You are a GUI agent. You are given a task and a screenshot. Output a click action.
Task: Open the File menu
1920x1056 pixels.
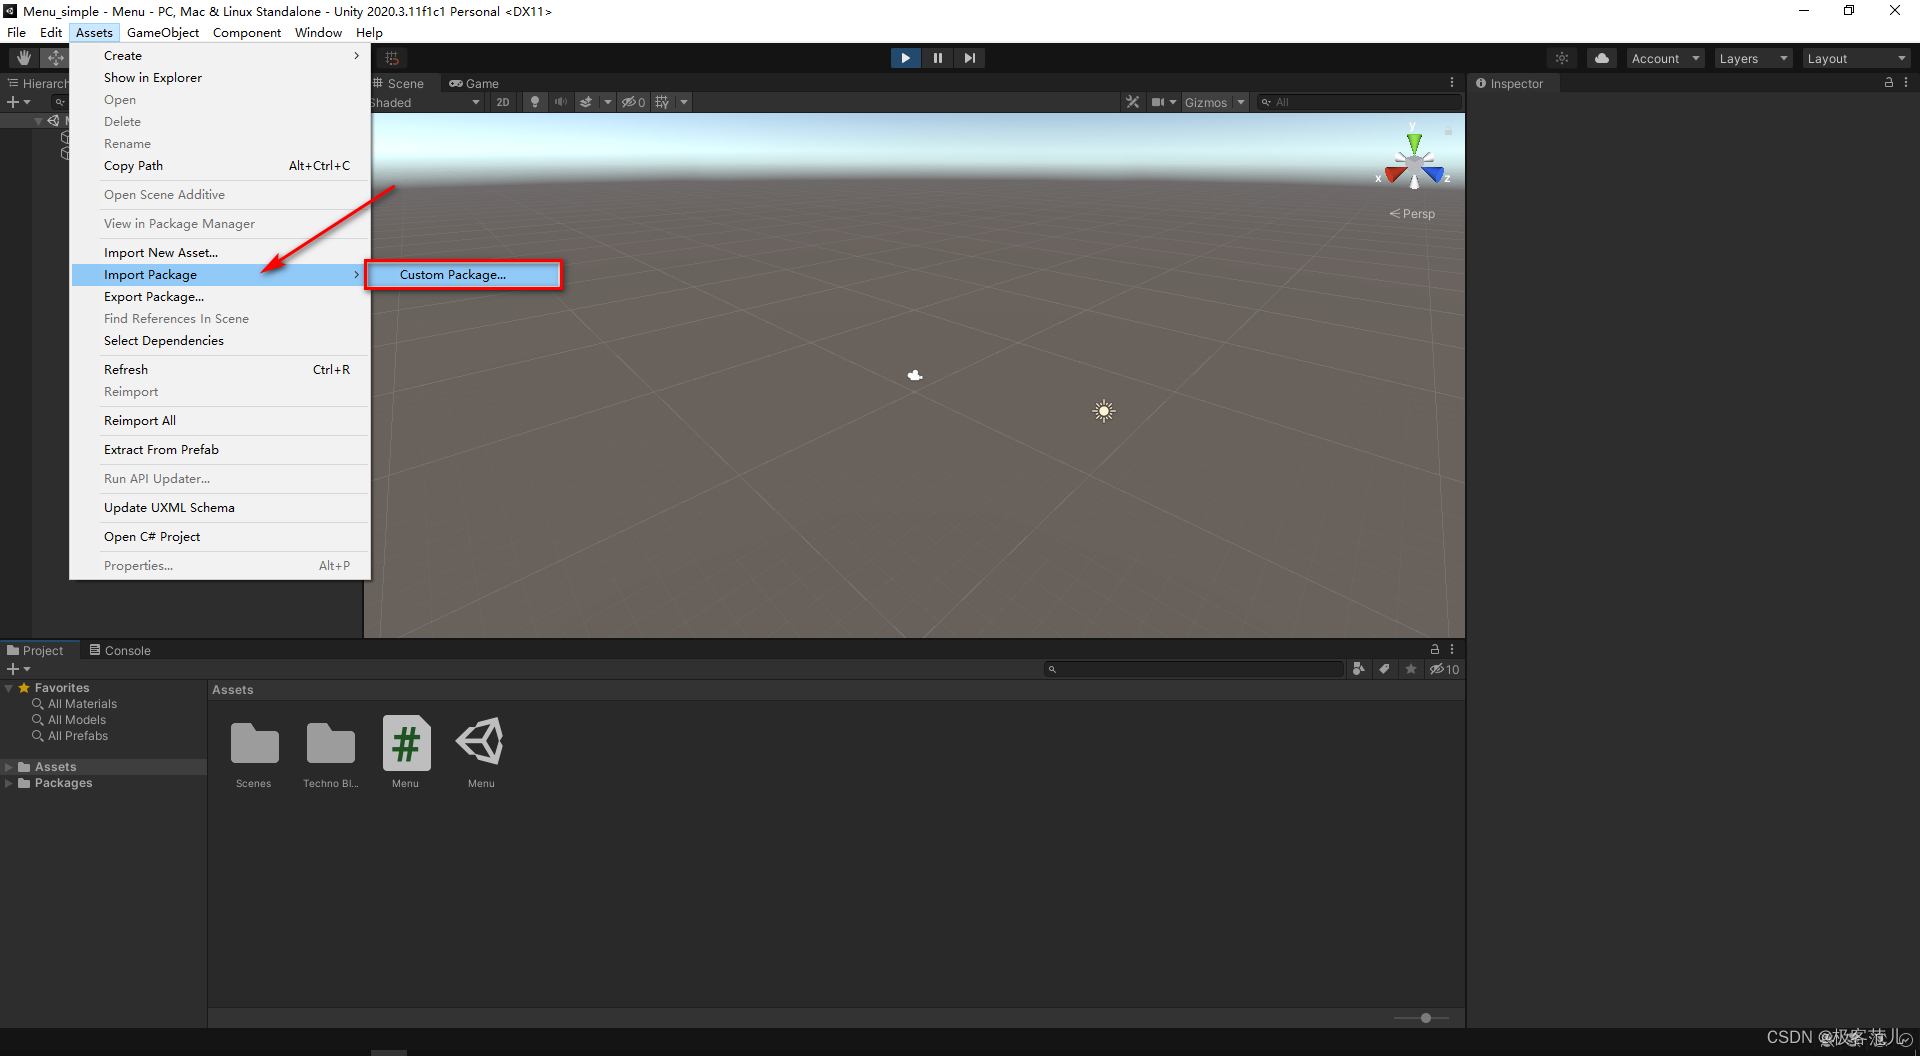[17, 32]
